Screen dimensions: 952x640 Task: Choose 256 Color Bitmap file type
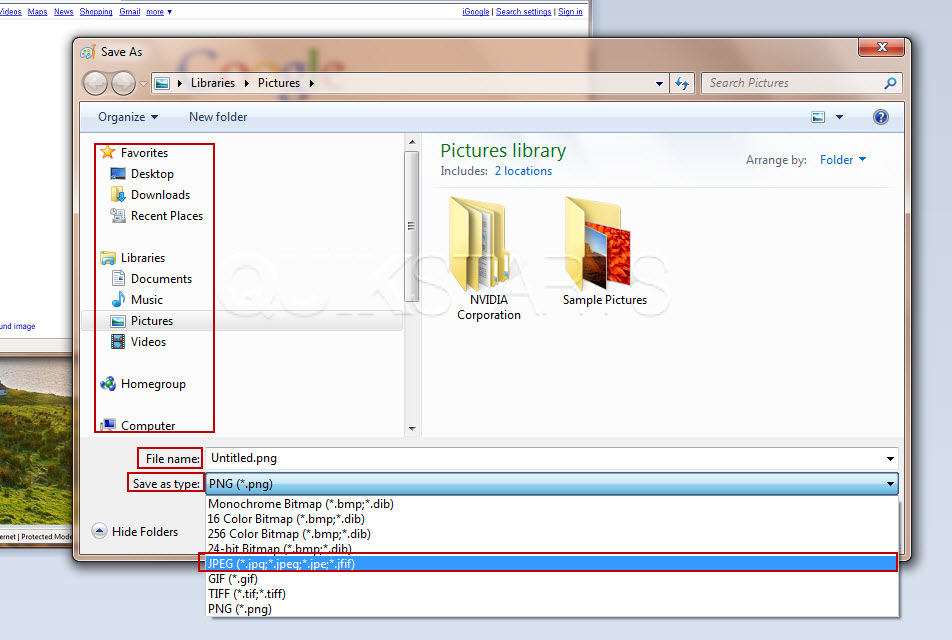point(552,534)
